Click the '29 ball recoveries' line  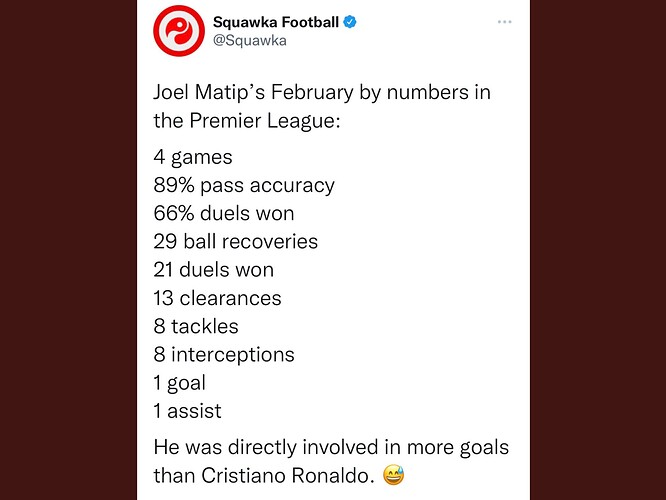click(236, 242)
